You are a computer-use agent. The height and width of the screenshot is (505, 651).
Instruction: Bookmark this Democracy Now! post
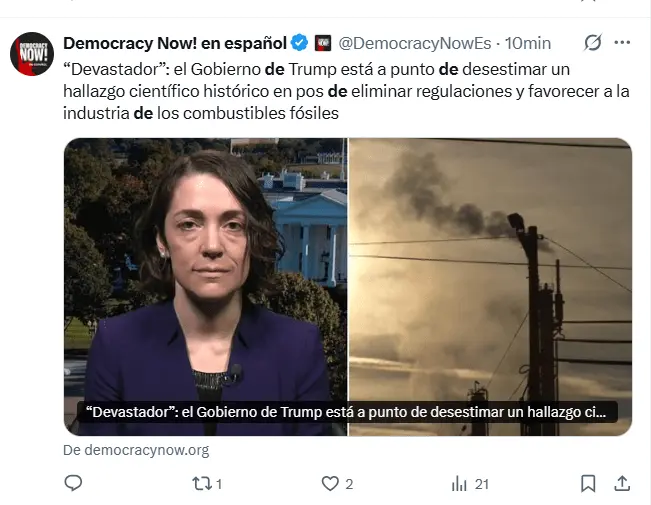coord(588,484)
